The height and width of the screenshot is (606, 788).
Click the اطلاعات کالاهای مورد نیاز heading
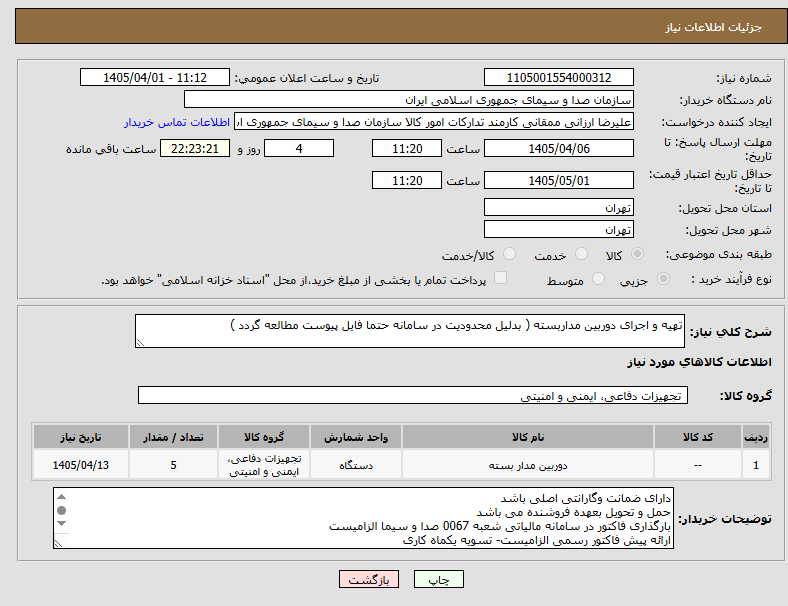click(x=699, y=362)
